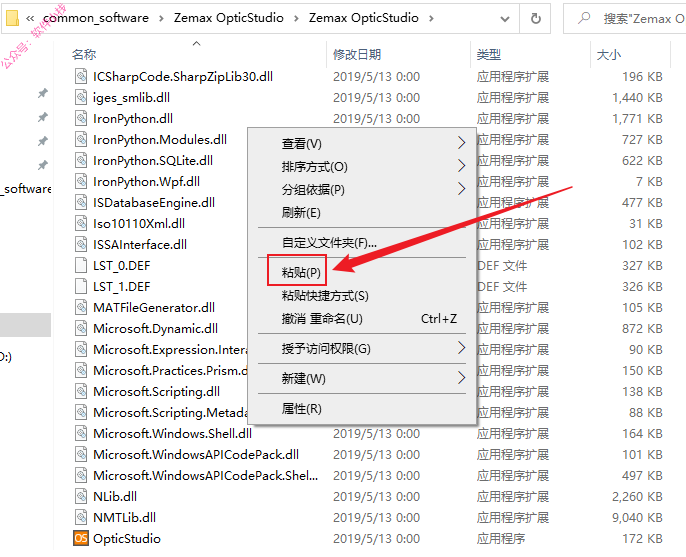Image resolution: width=686 pixels, height=557 pixels.
Task: Click the Microsoft.Scripting.dll file icon
Action: pos(81,392)
